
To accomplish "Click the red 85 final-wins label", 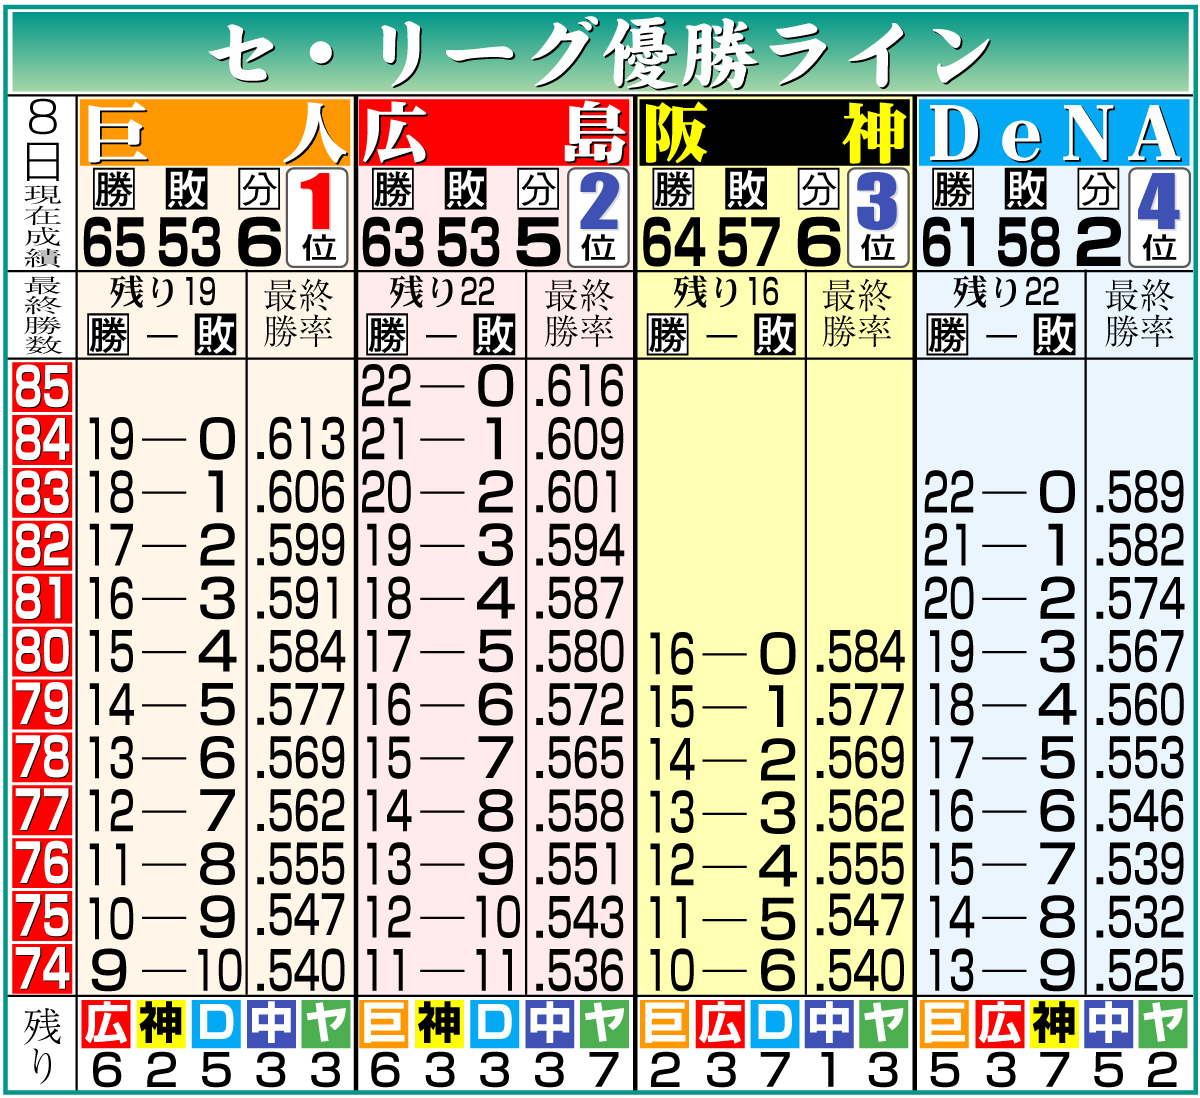I will [42, 387].
